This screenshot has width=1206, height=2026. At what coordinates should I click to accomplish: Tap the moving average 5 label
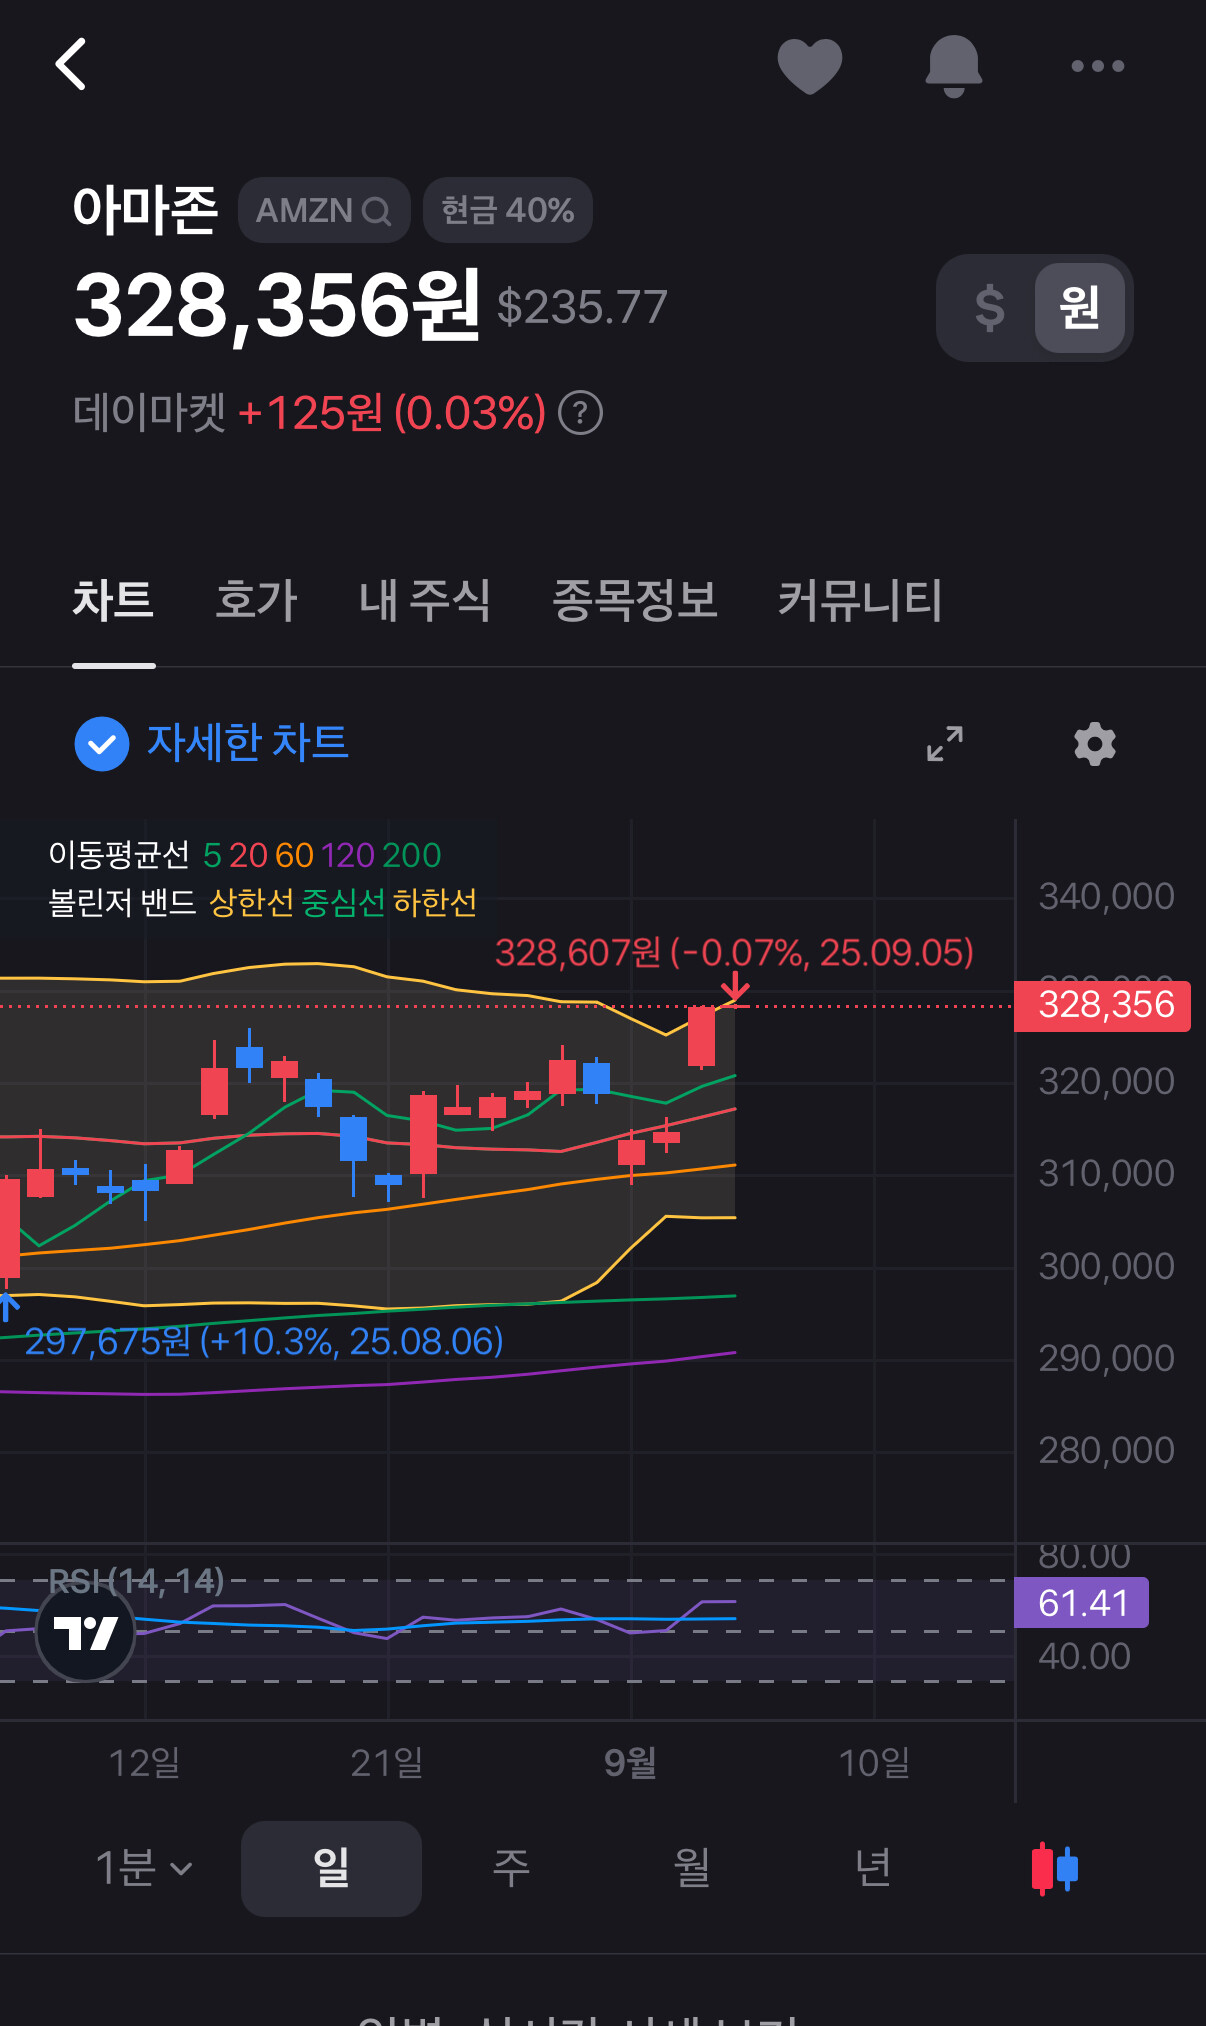212,856
